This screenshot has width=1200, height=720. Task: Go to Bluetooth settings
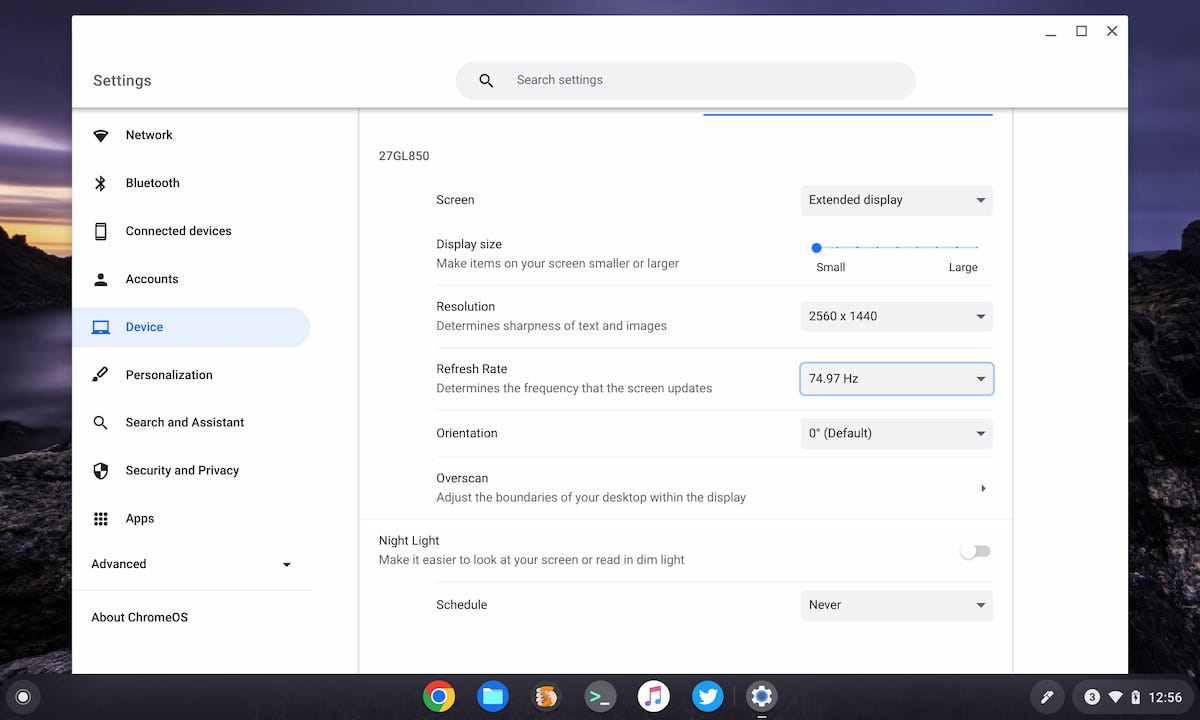191,183
